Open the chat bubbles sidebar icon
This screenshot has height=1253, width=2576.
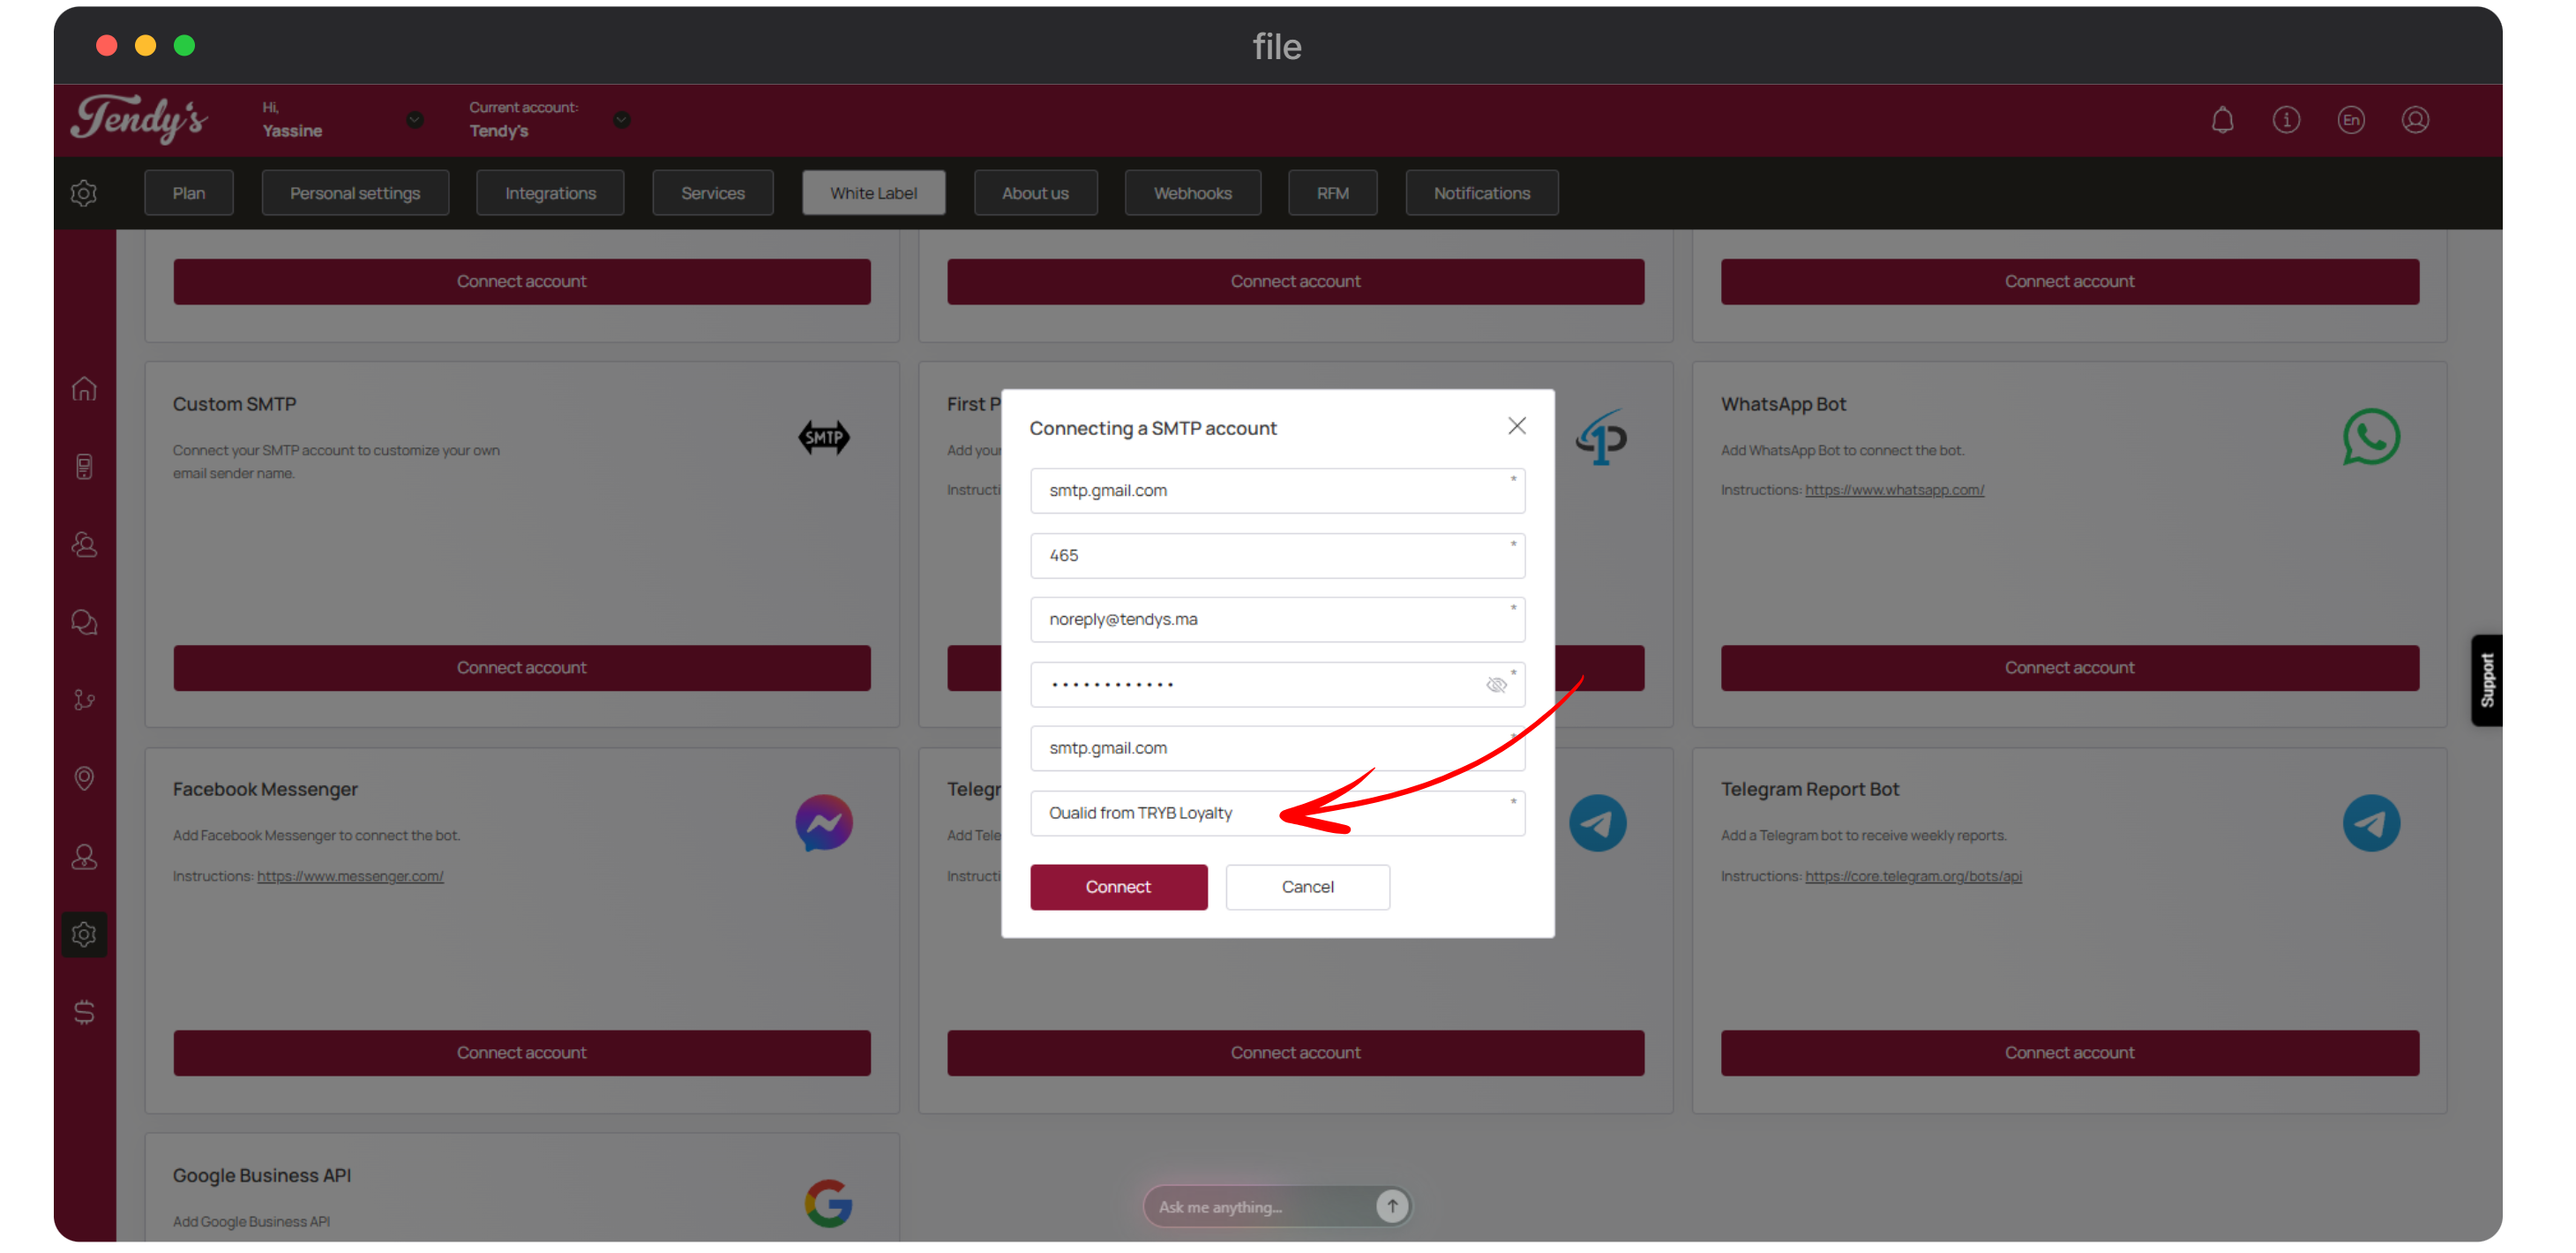click(x=84, y=622)
